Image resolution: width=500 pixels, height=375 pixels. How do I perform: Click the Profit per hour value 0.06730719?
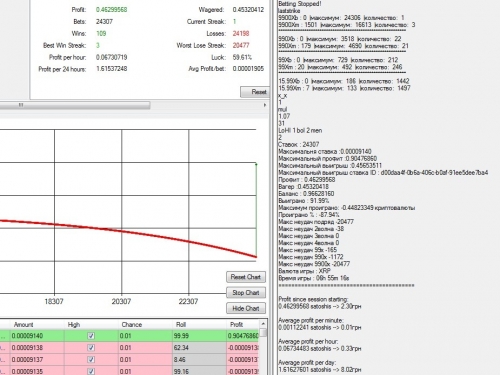(x=111, y=57)
